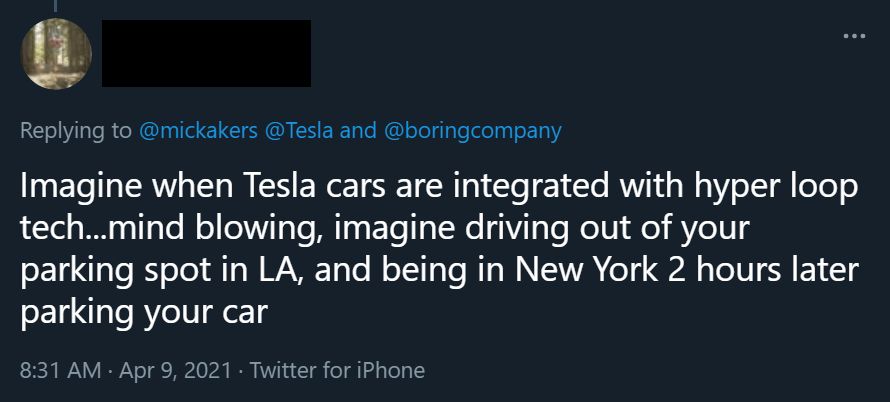Click the "Replying to" label text

tap(75, 131)
